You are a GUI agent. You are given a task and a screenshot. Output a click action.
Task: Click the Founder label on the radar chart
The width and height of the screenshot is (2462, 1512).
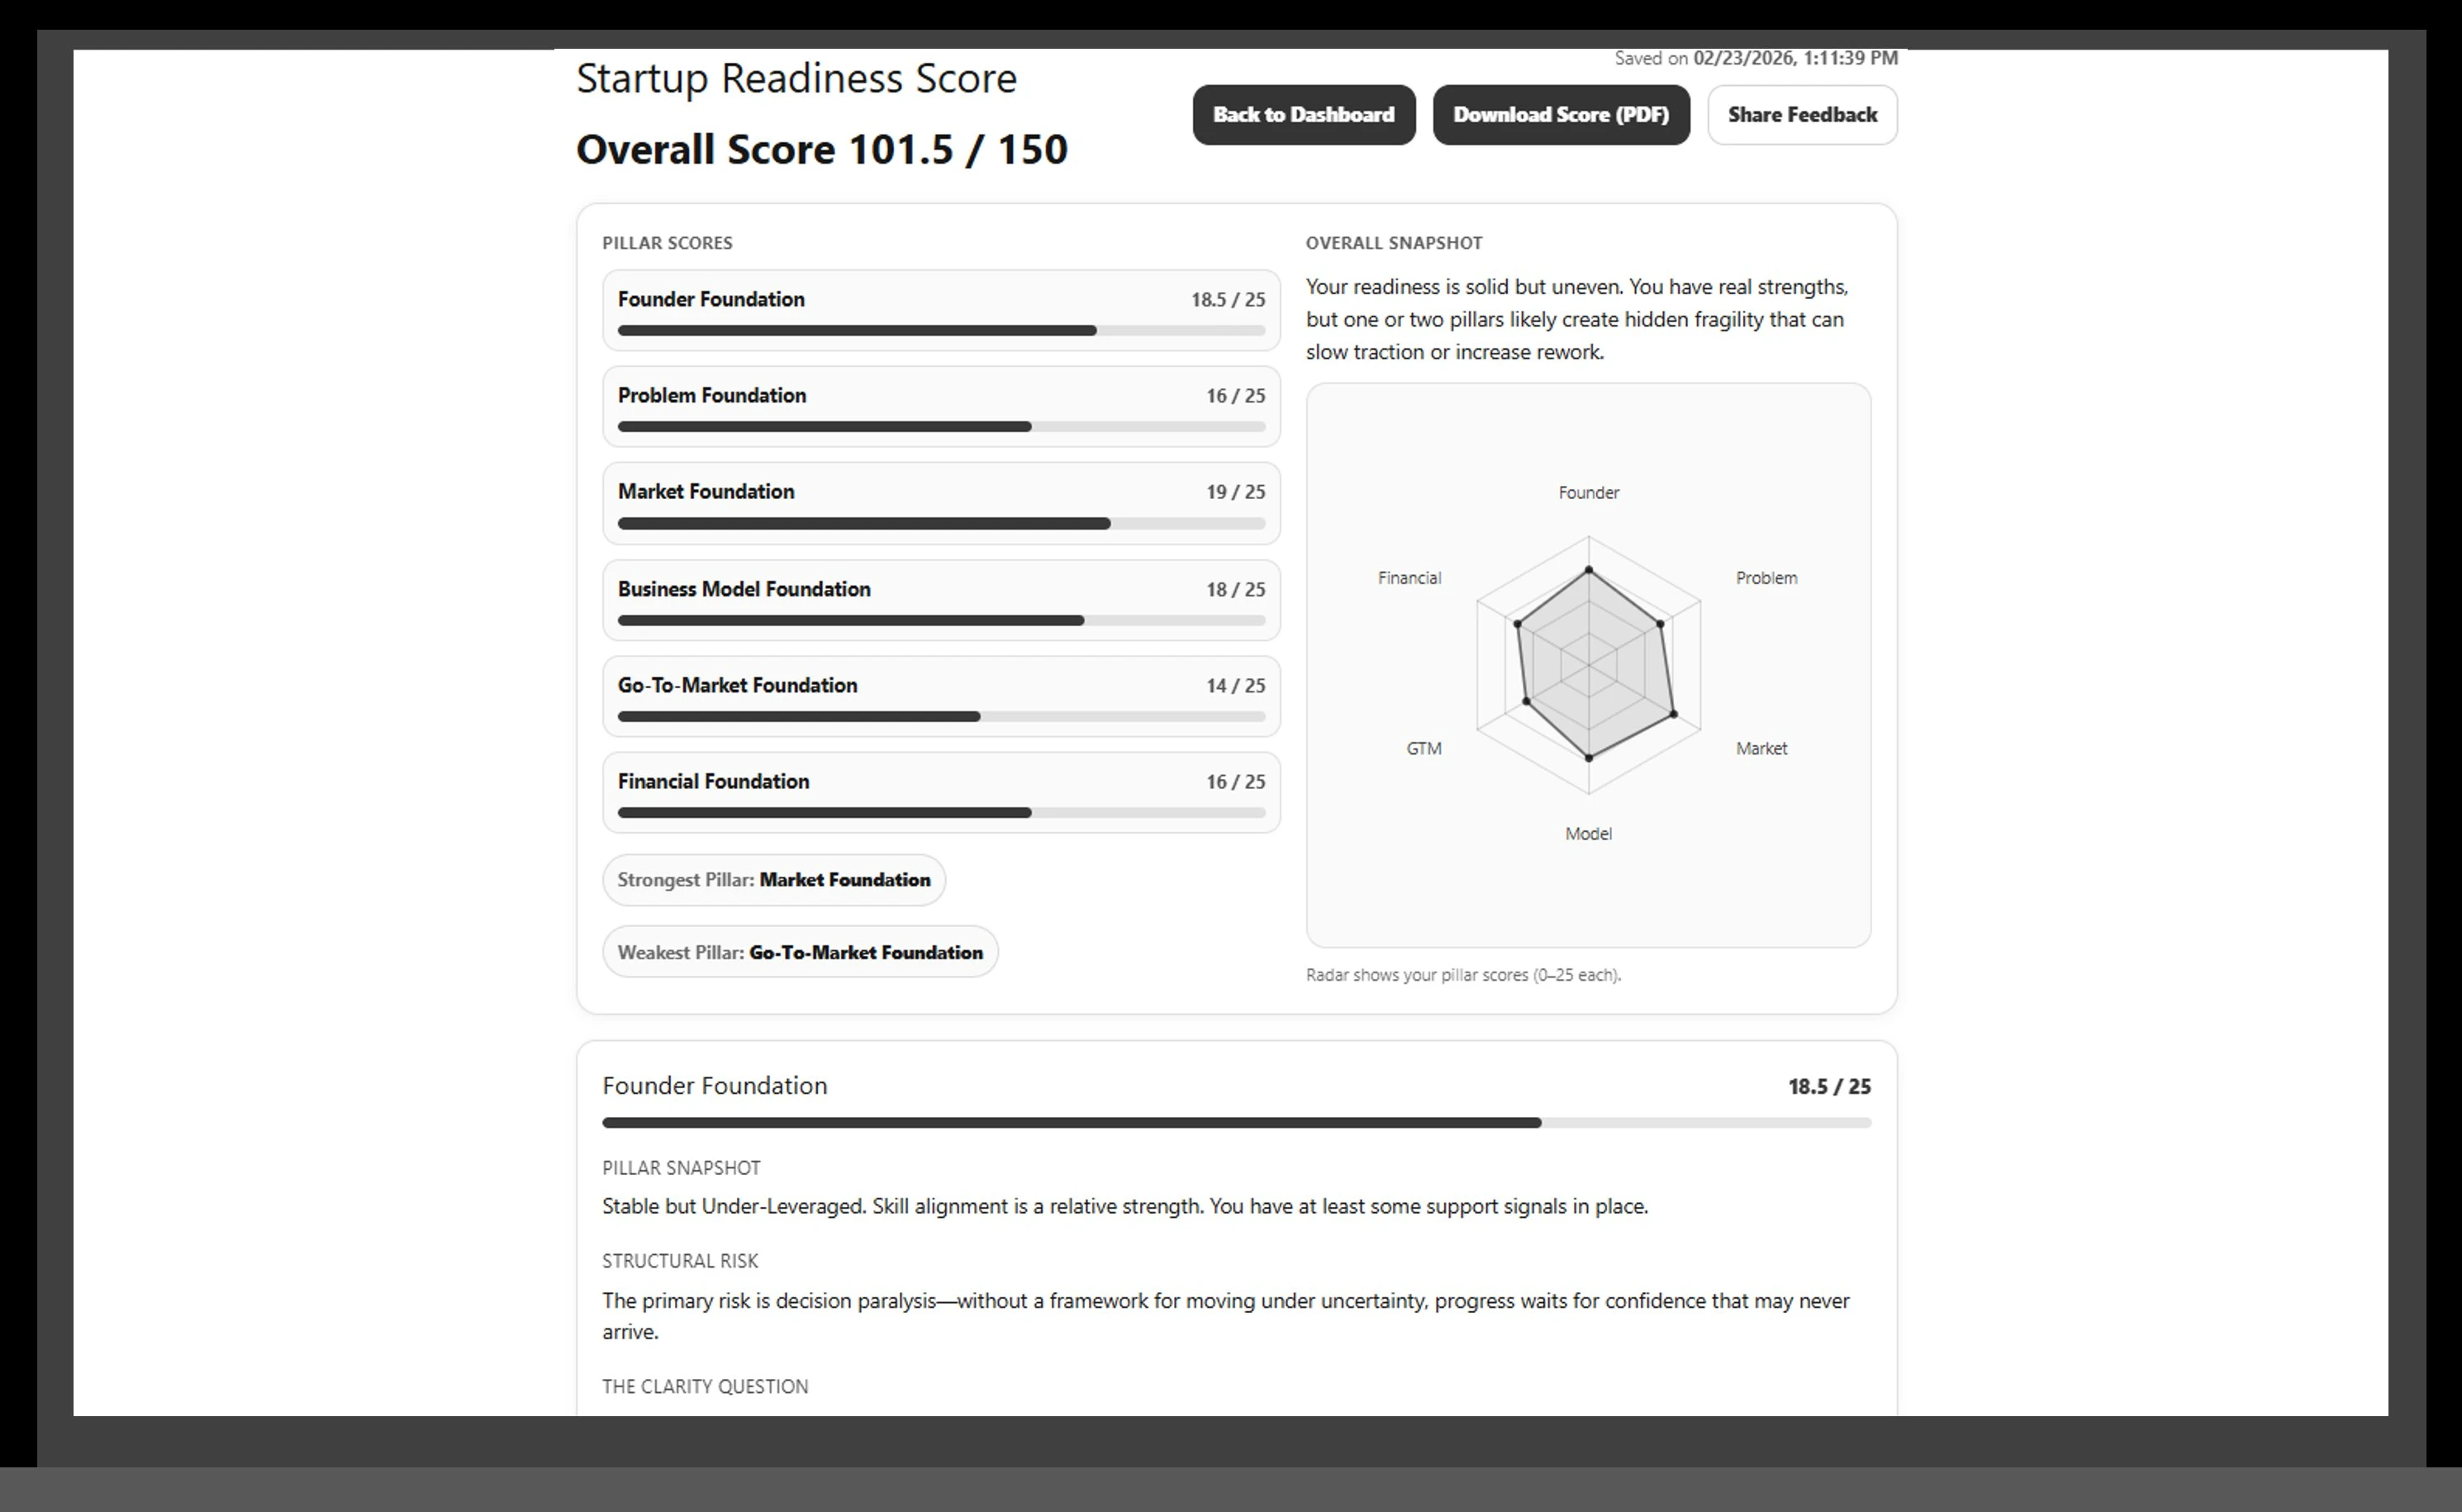(1588, 493)
